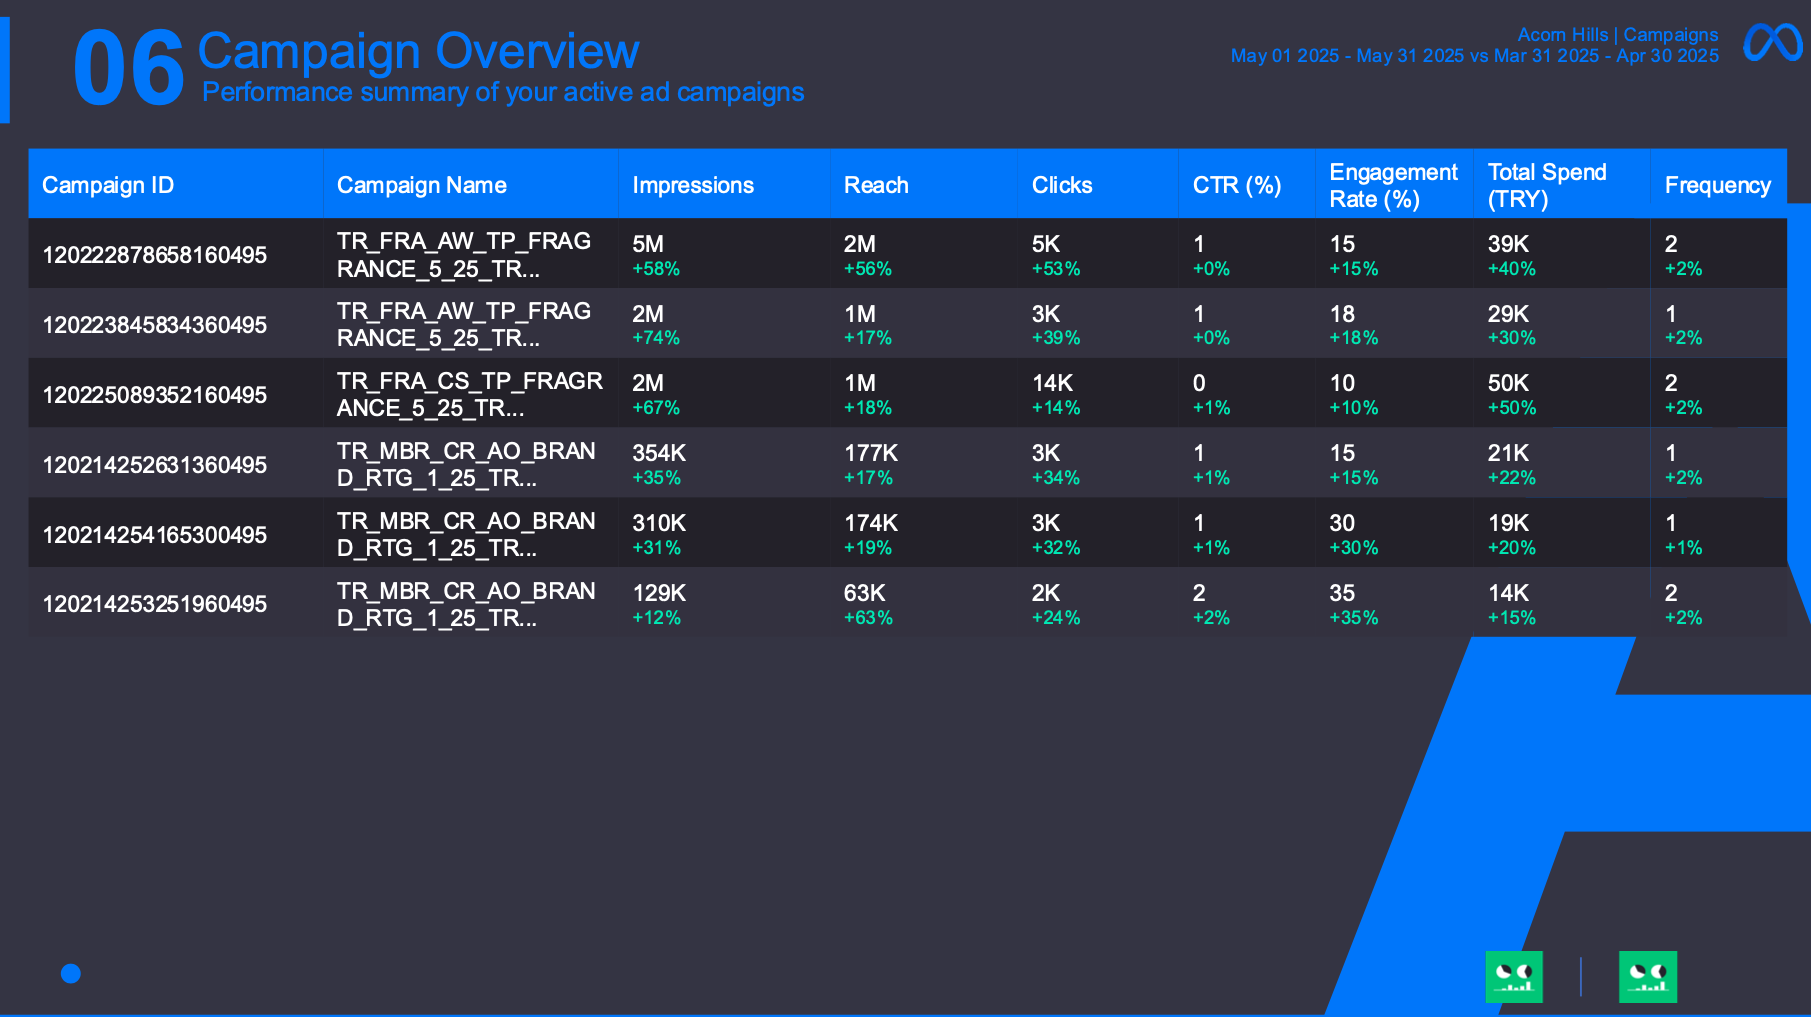Click the 29K total spend value
1811x1017 pixels.
point(1508,314)
